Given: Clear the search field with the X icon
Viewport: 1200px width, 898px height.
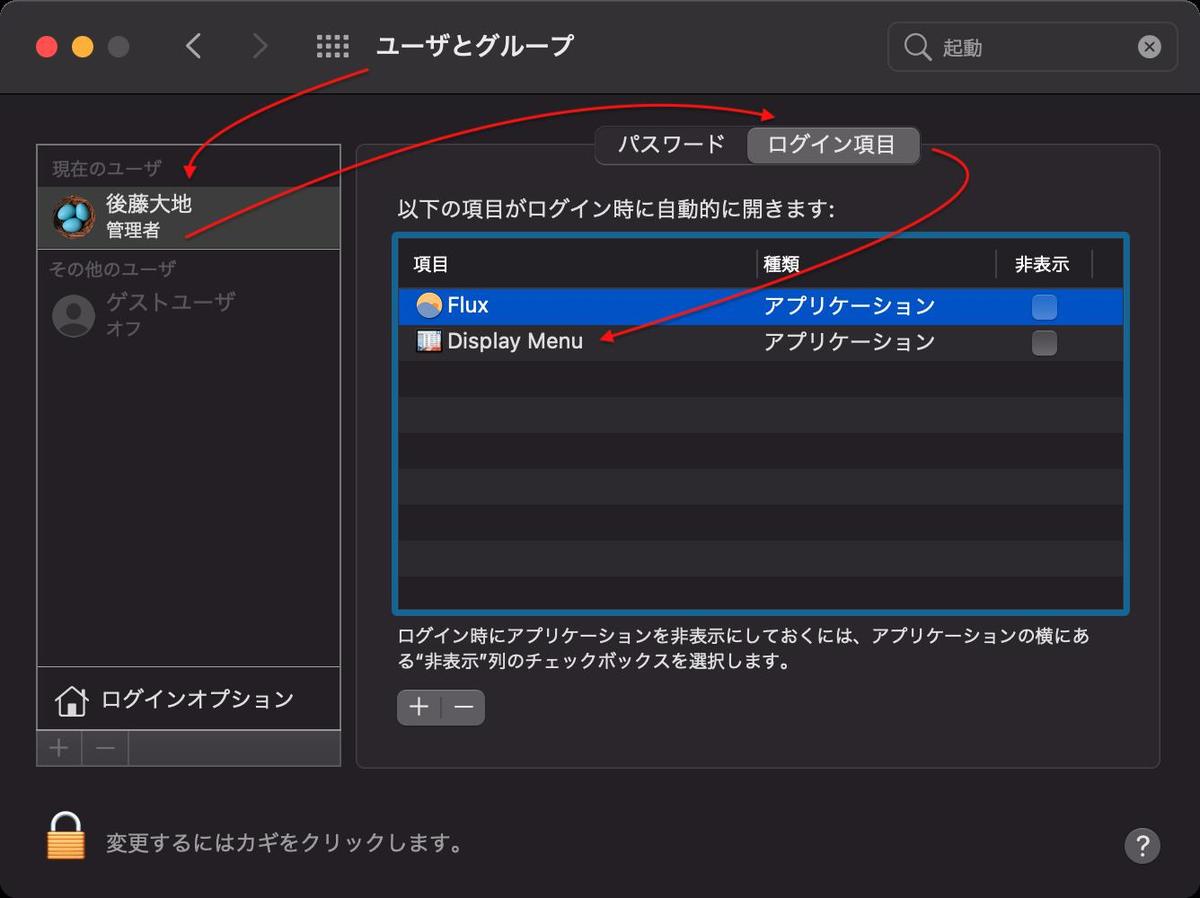Looking at the screenshot, I should coord(1149,46).
